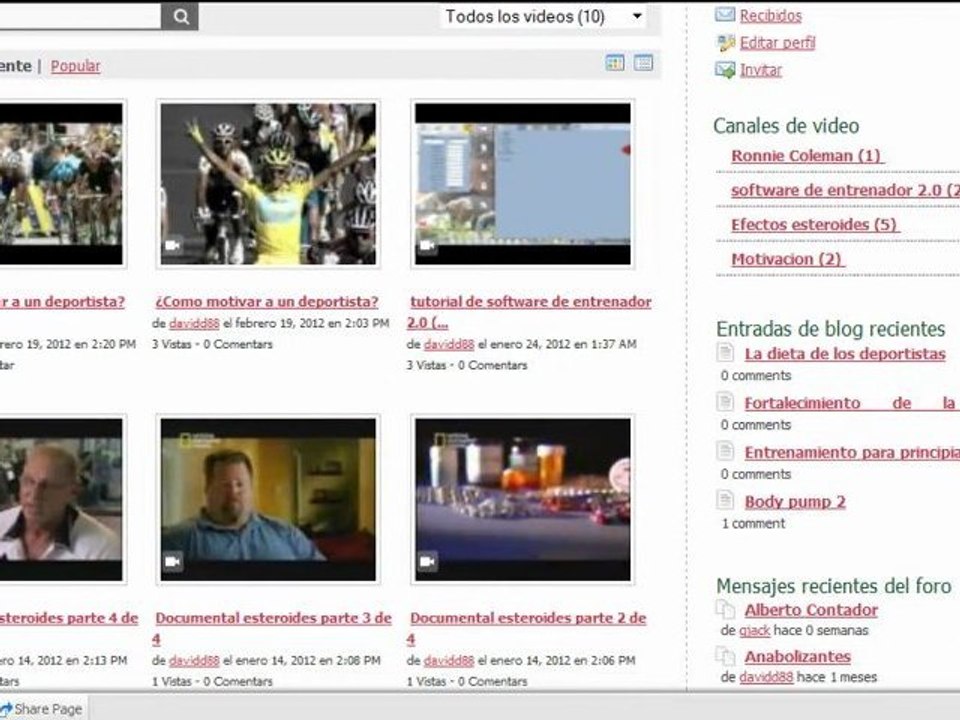Switch to grid view icon
Viewport: 960px width, 720px height.
pos(615,62)
